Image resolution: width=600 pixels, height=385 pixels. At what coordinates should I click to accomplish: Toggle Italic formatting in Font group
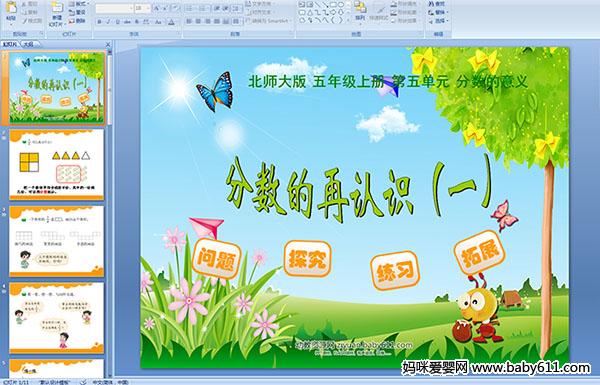pyautogui.click(x=108, y=22)
